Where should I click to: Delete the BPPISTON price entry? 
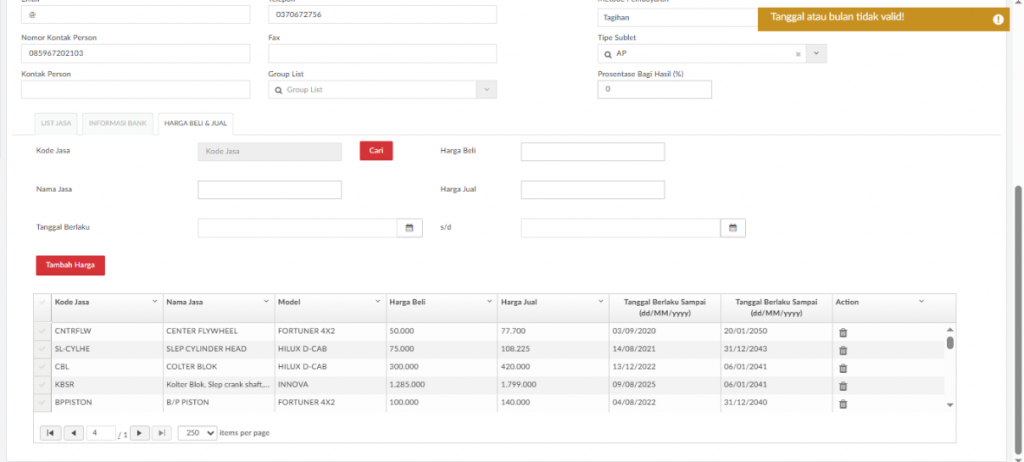[842, 404]
